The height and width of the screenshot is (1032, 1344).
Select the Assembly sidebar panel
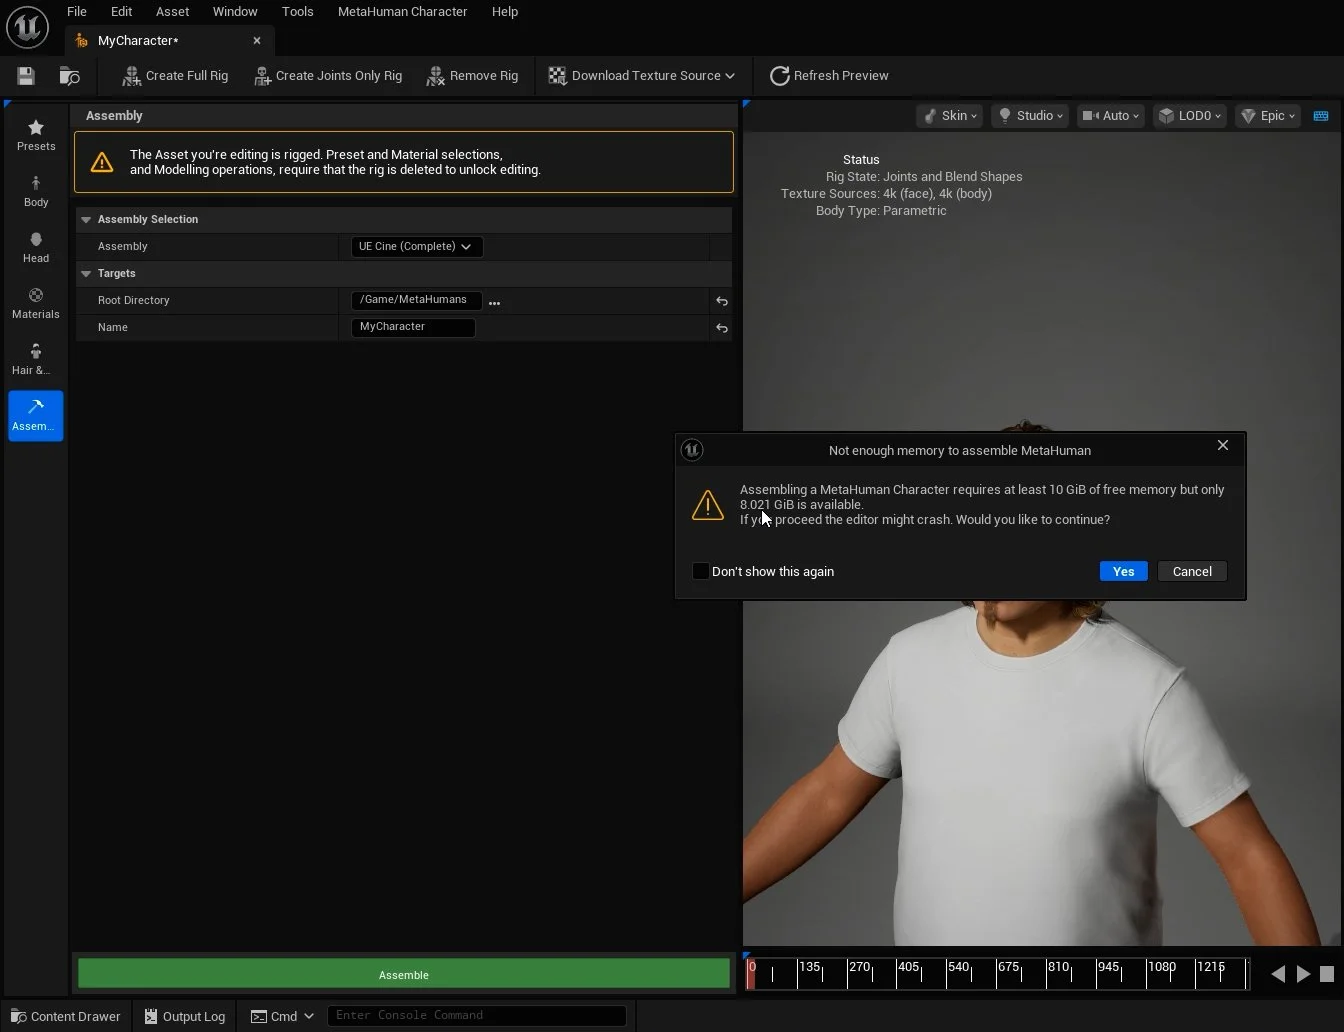click(x=36, y=415)
